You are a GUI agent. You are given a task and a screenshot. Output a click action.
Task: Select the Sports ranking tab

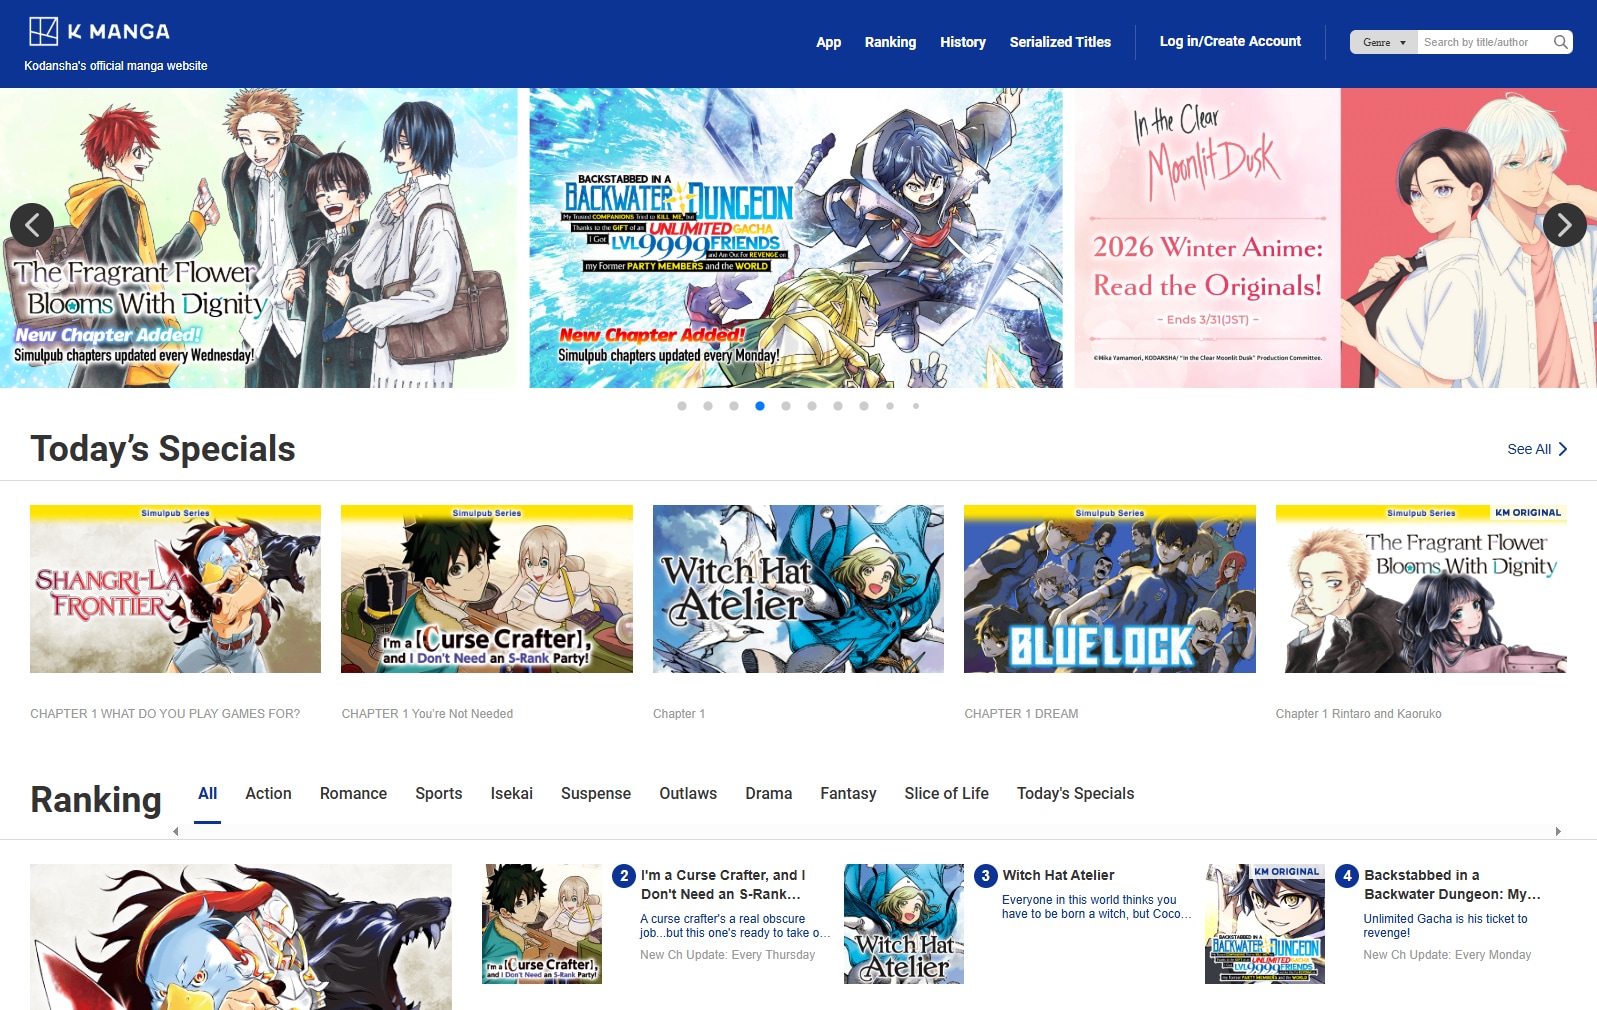(x=438, y=793)
